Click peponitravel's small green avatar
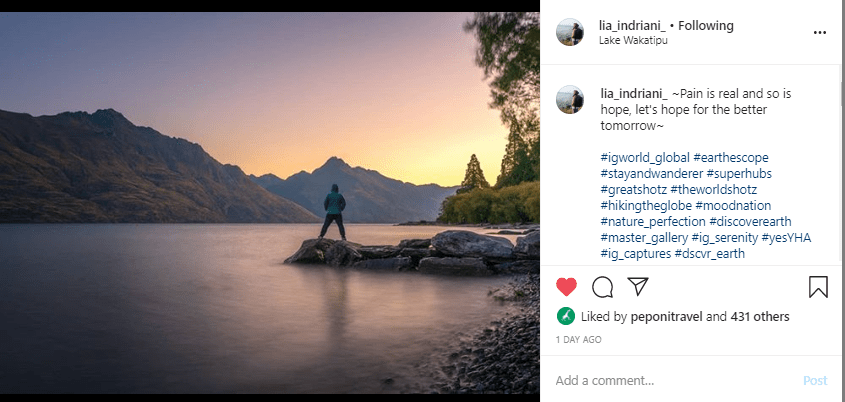845x402 pixels. (x=565, y=316)
